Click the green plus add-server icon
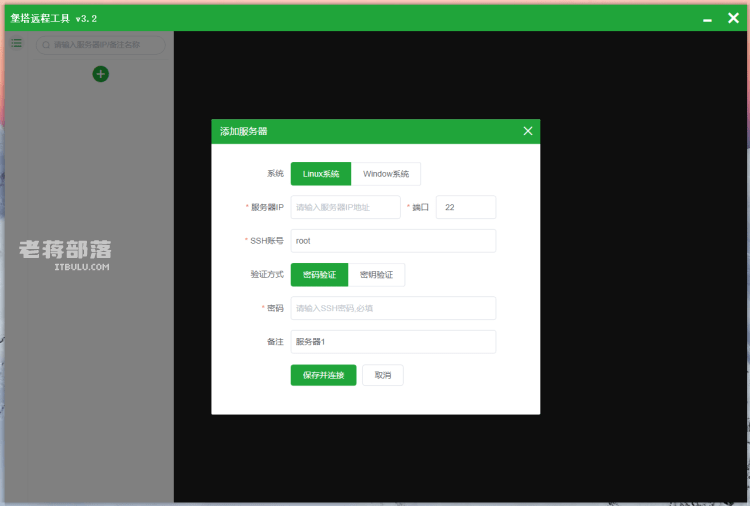Image resolution: width=750 pixels, height=506 pixels. (100, 74)
